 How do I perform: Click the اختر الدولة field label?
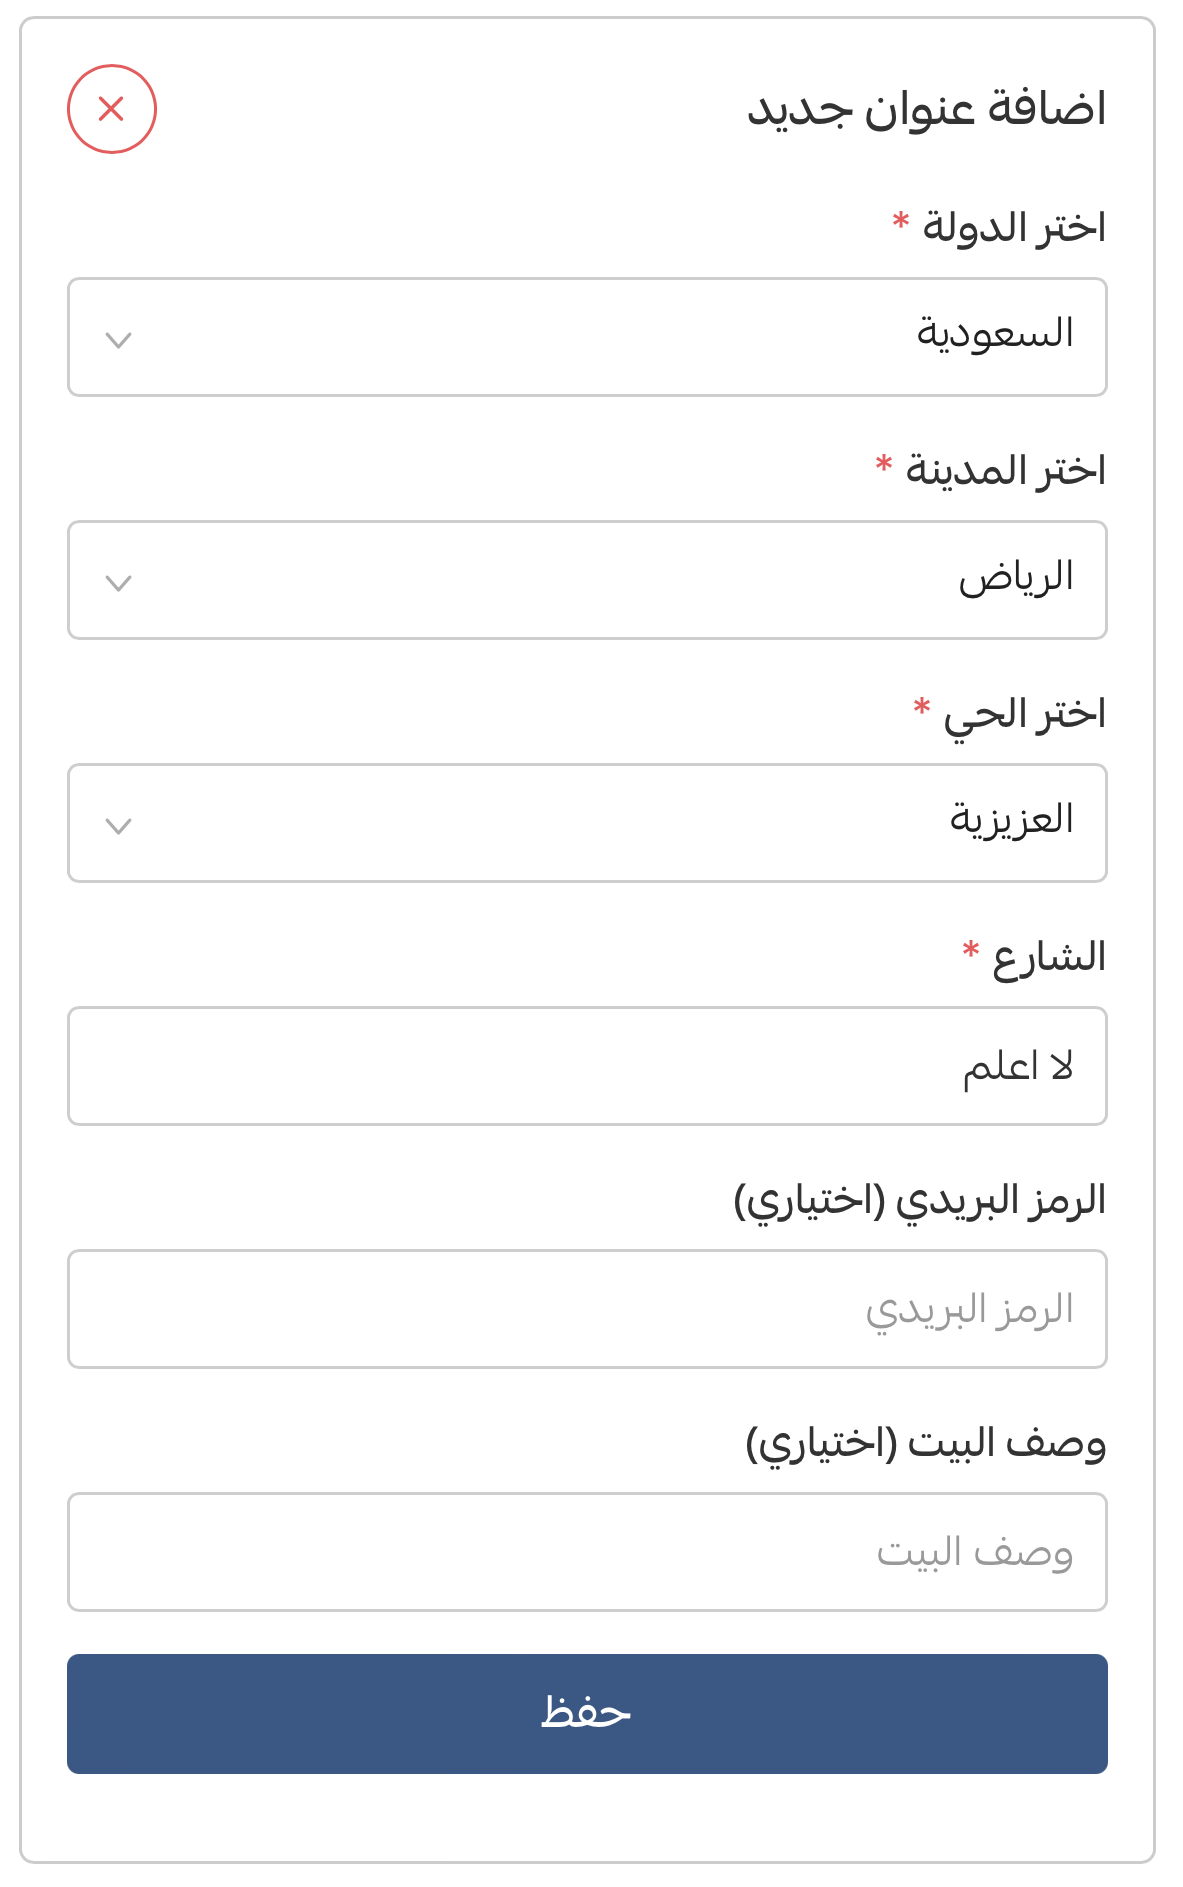[x=1014, y=228]
